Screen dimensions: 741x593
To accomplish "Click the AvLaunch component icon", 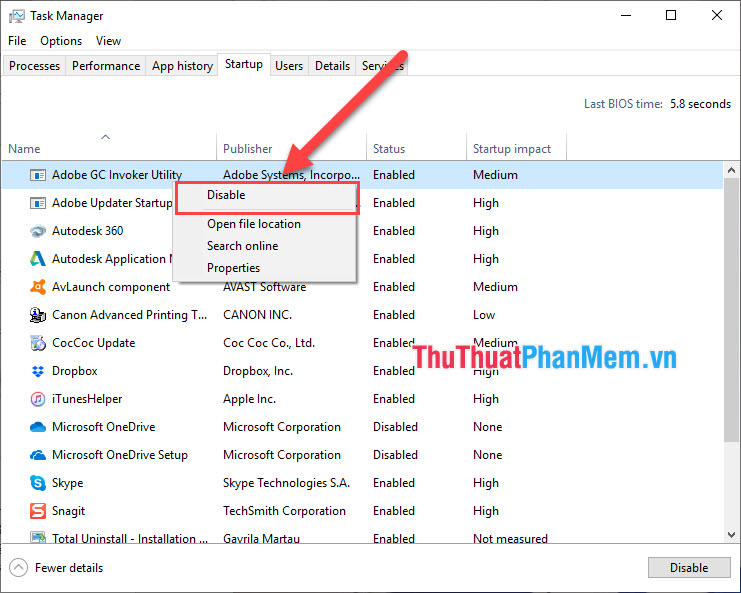I will 38,287.
